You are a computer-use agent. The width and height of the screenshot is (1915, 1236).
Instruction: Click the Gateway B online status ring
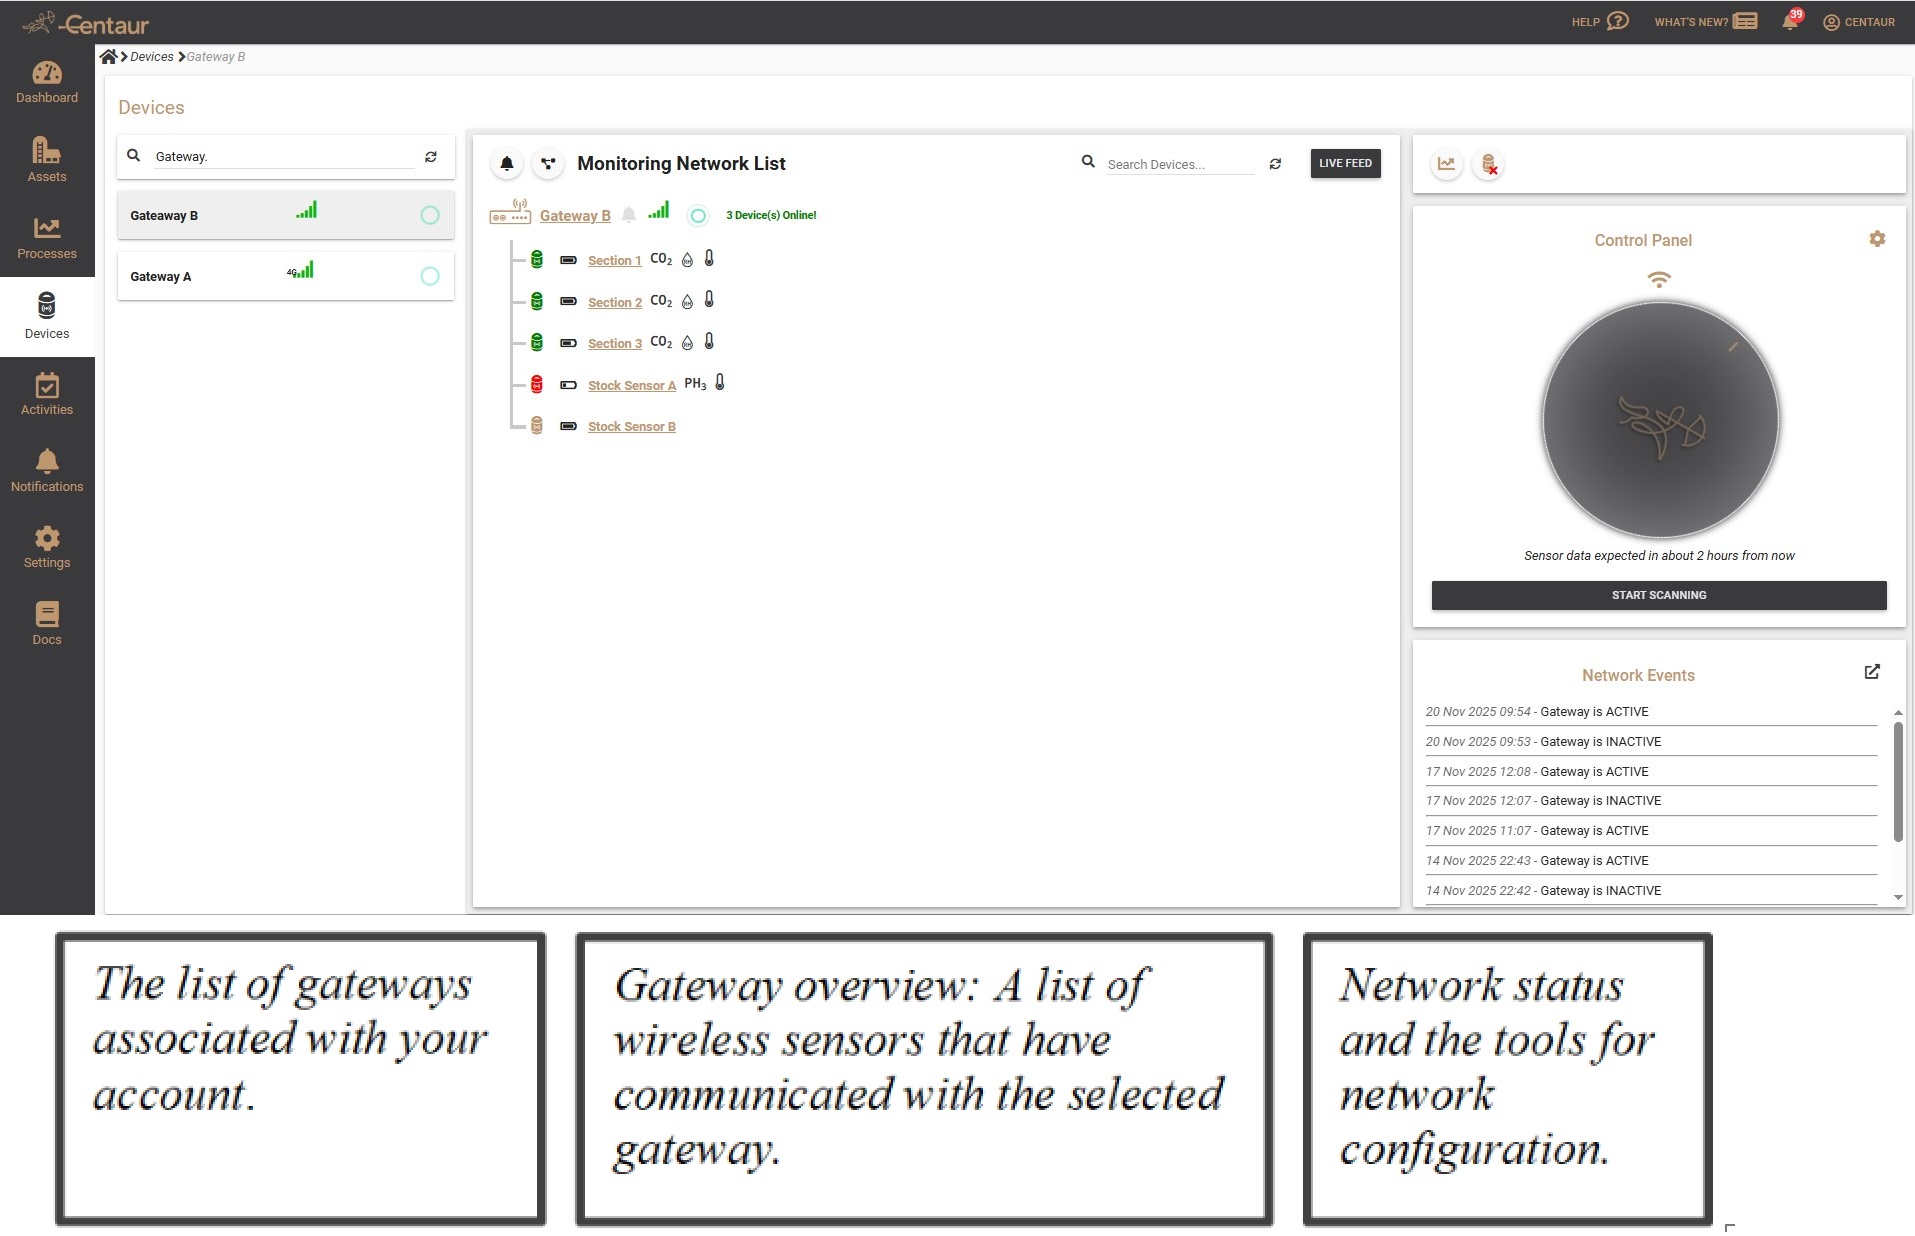click(x=697, y=215)
